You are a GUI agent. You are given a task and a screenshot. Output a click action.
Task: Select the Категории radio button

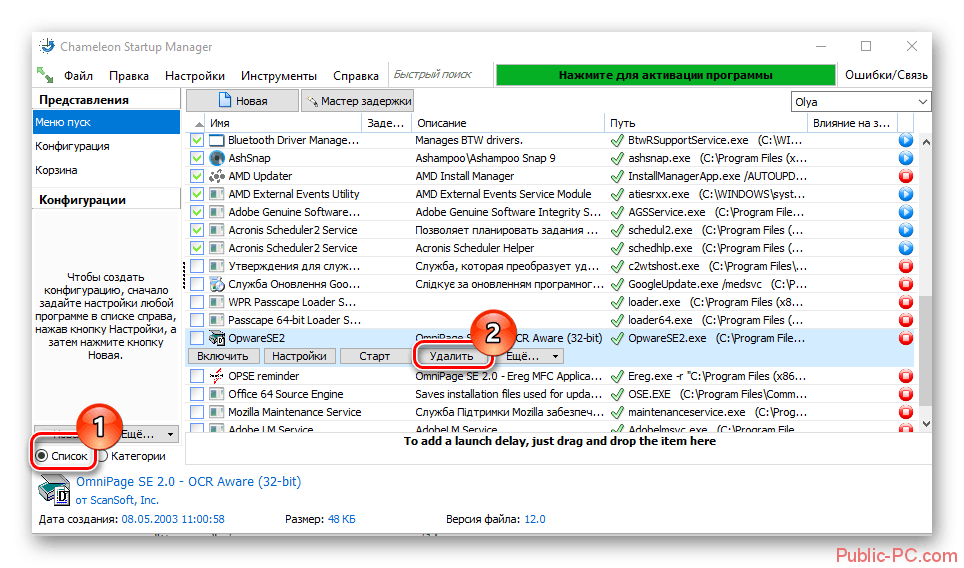pos(103,456)
